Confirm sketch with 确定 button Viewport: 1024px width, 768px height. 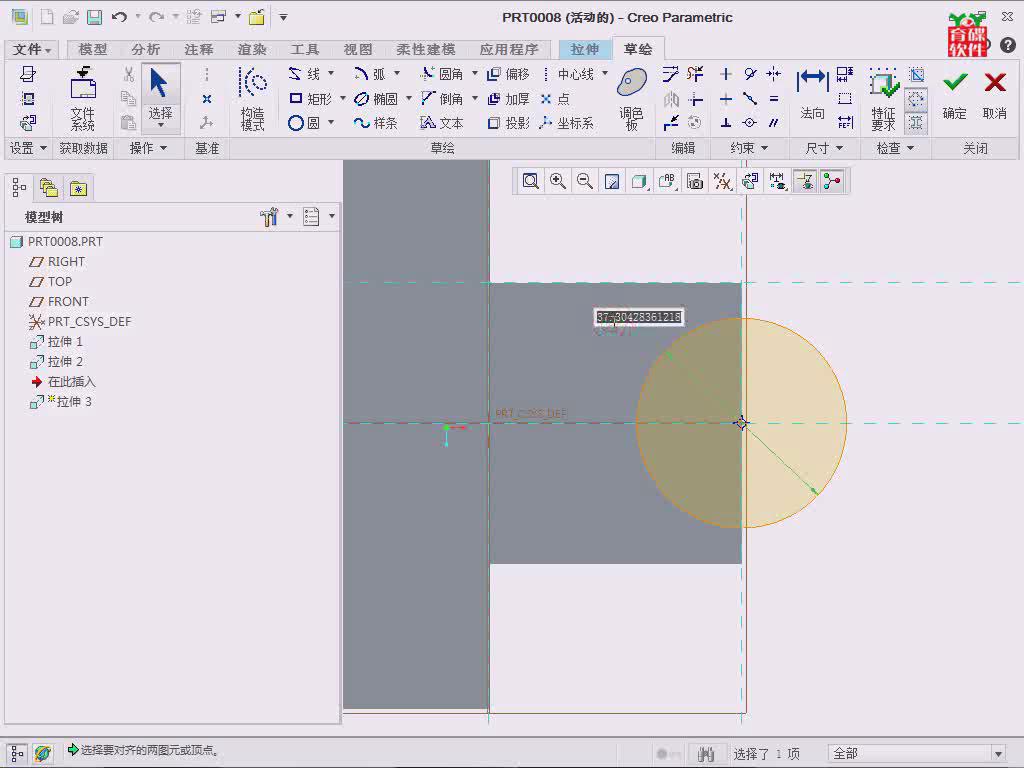click(955, 94)
